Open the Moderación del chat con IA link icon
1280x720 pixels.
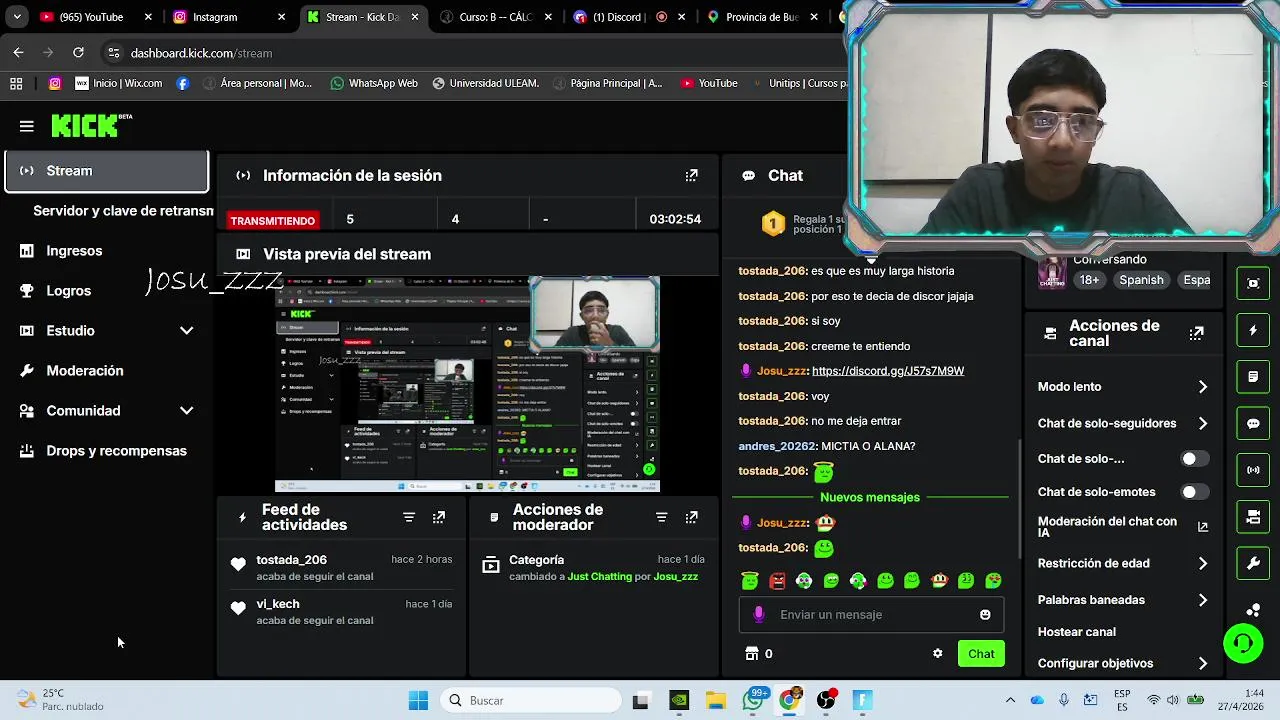click(1203, 527)
